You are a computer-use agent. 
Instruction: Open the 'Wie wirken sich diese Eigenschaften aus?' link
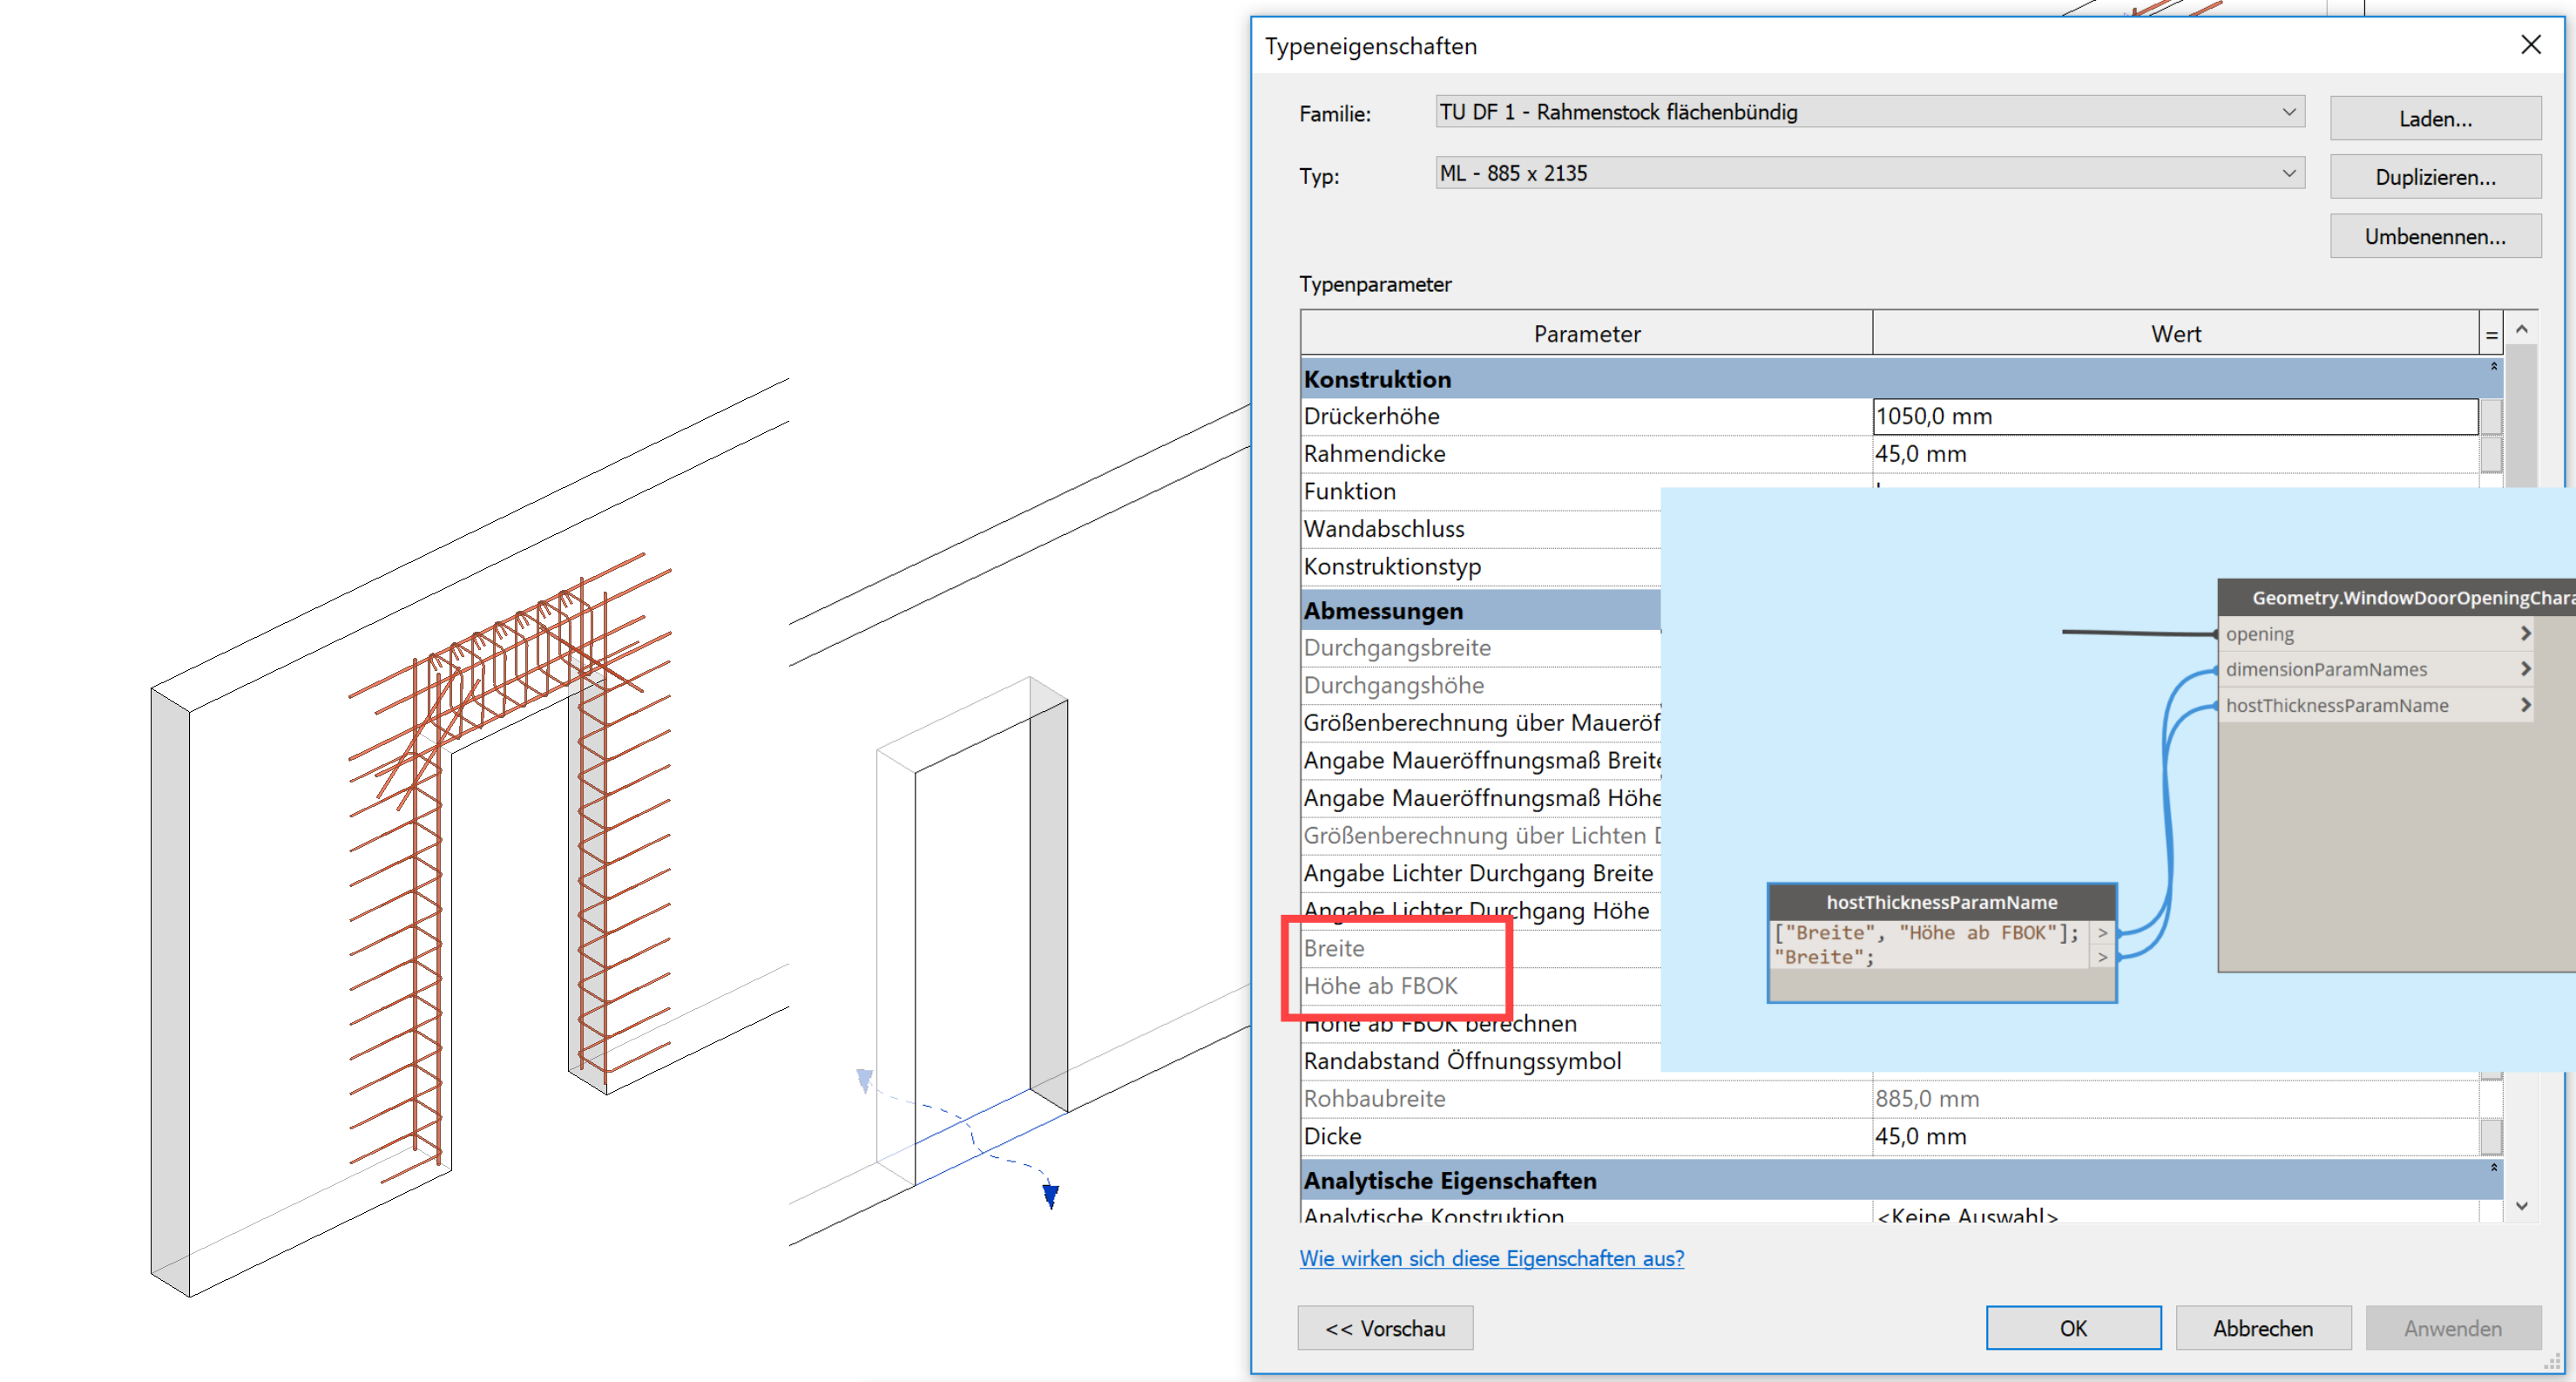(1491, 1258)
